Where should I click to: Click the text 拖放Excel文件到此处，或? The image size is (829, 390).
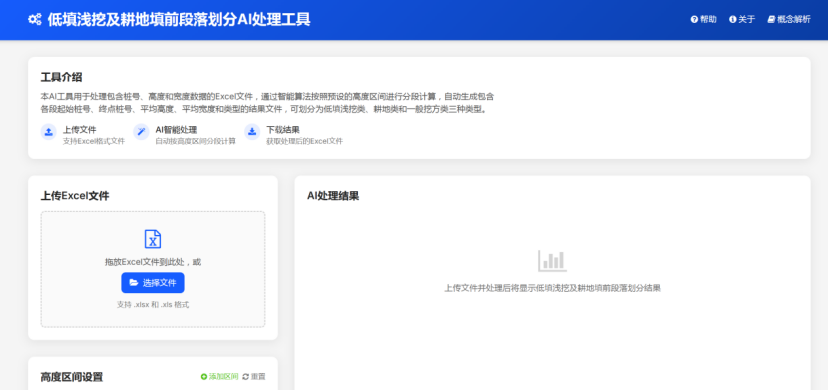point(153,262)
